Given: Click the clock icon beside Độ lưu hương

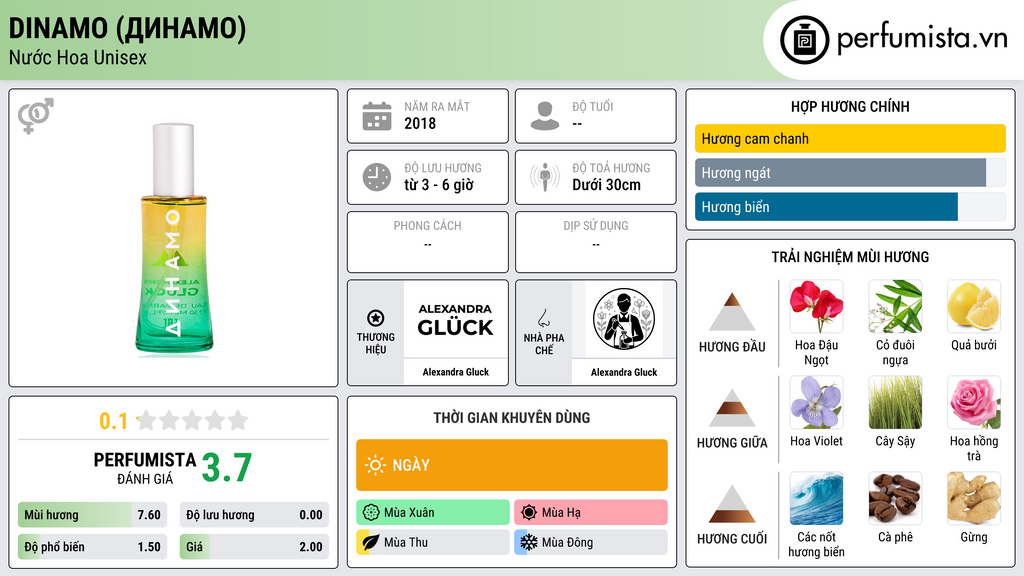Looking at the screenshot, I should tap(377, 177).
